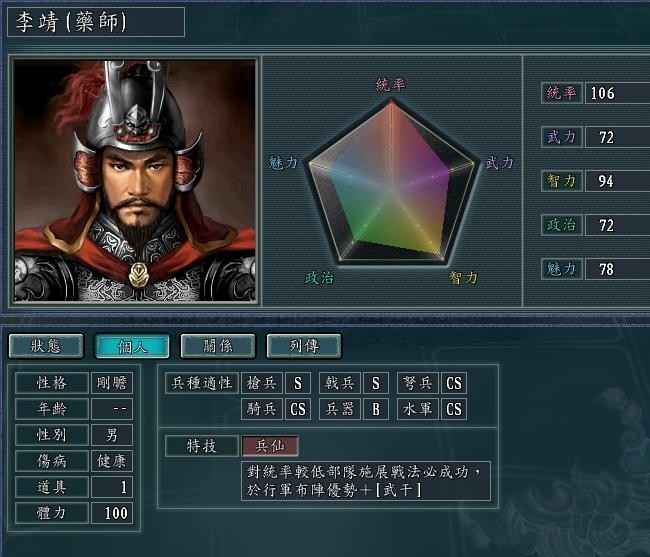Screen dimensions: 650x557
Task: Open the 關係 tab
Action: [x=218, y=346]
